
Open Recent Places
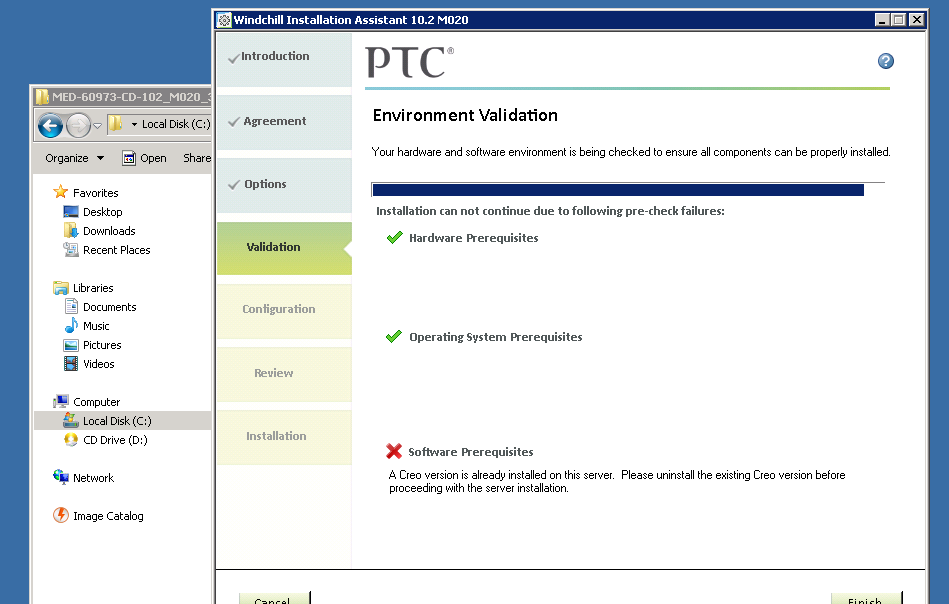[117, 250]
